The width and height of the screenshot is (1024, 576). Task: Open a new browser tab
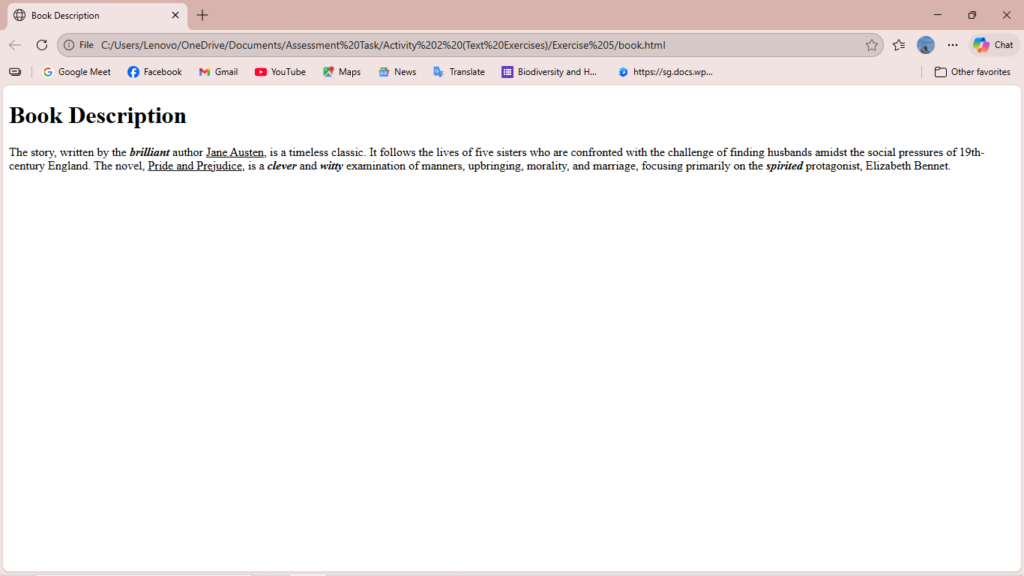pos(203,15)
